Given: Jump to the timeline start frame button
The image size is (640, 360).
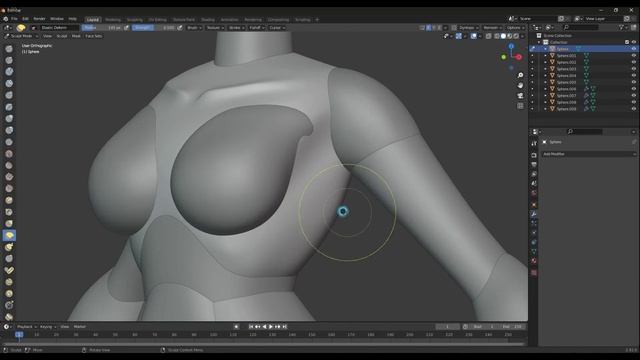Looking at the screenshot, I should coord(251,327).
